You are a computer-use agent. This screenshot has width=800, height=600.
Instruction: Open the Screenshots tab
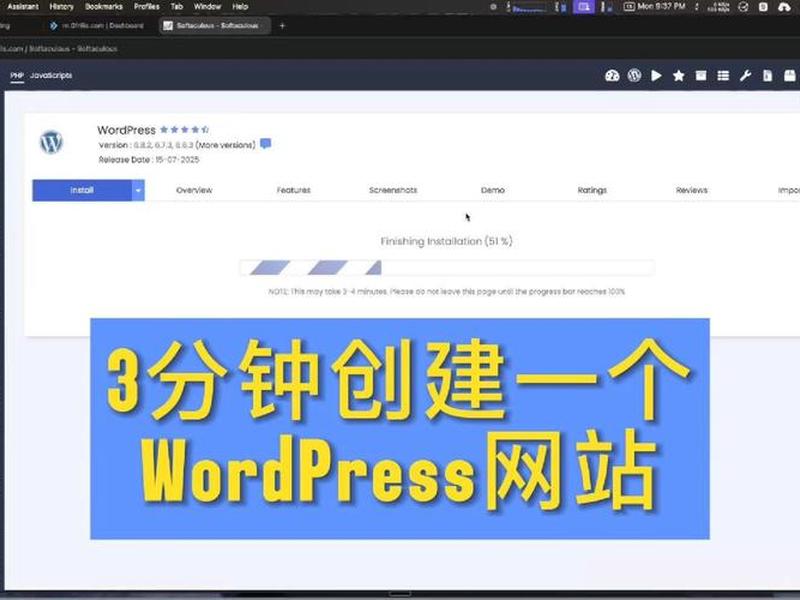(393, 190)
